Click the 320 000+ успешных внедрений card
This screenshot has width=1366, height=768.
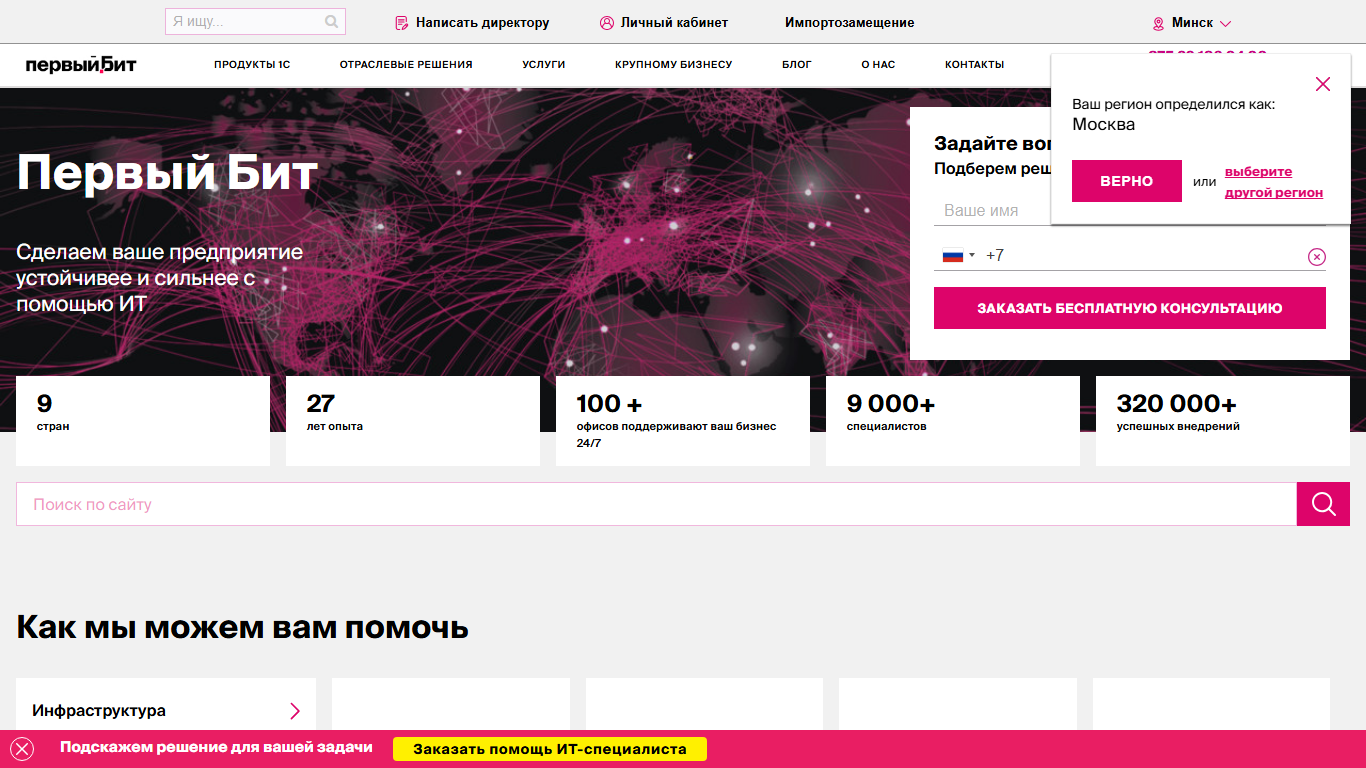(1223, 421)
